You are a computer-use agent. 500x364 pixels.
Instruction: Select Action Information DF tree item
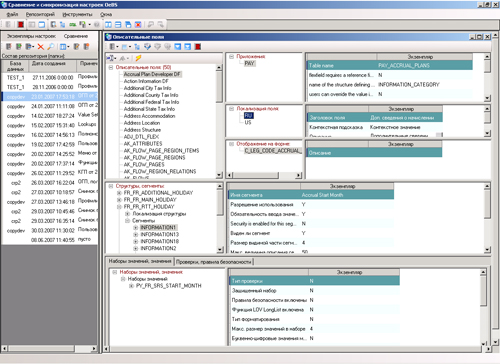pos(146,81)
